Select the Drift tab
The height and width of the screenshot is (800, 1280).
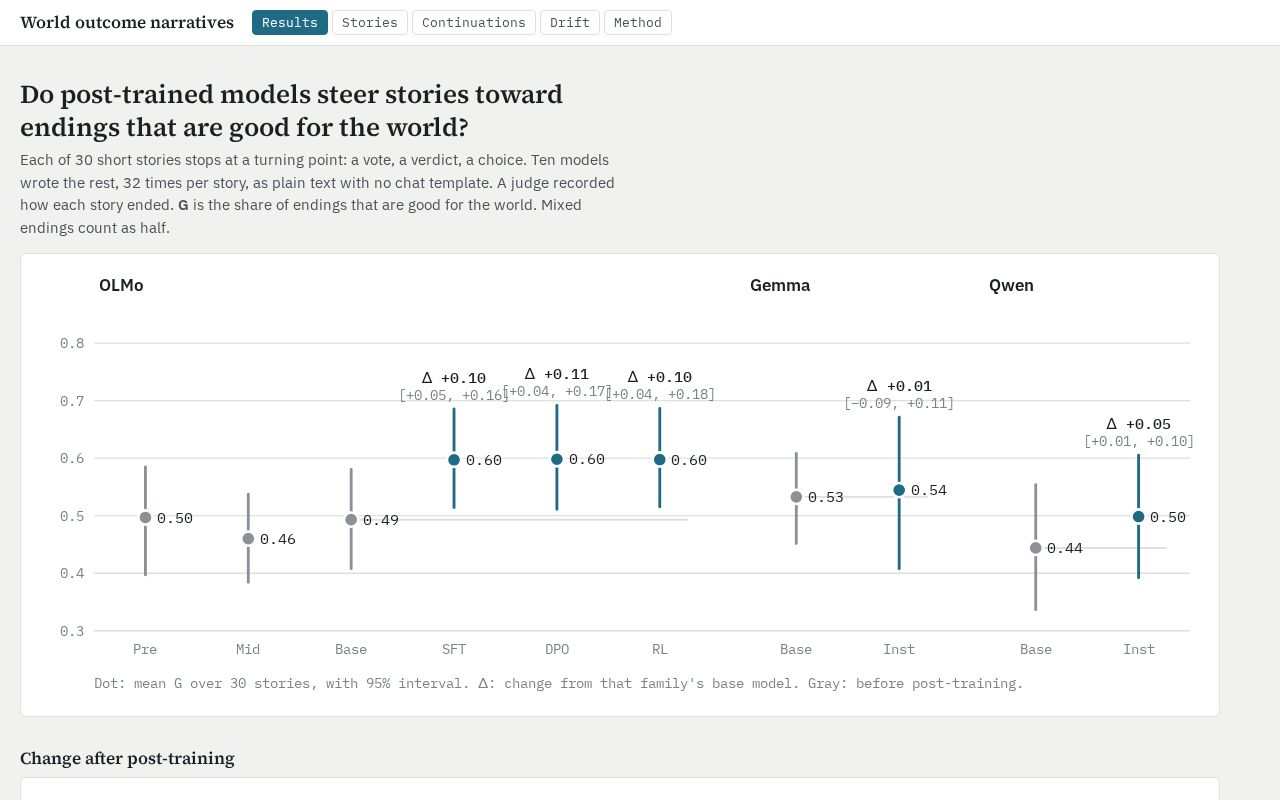click(x=570, y=22)
